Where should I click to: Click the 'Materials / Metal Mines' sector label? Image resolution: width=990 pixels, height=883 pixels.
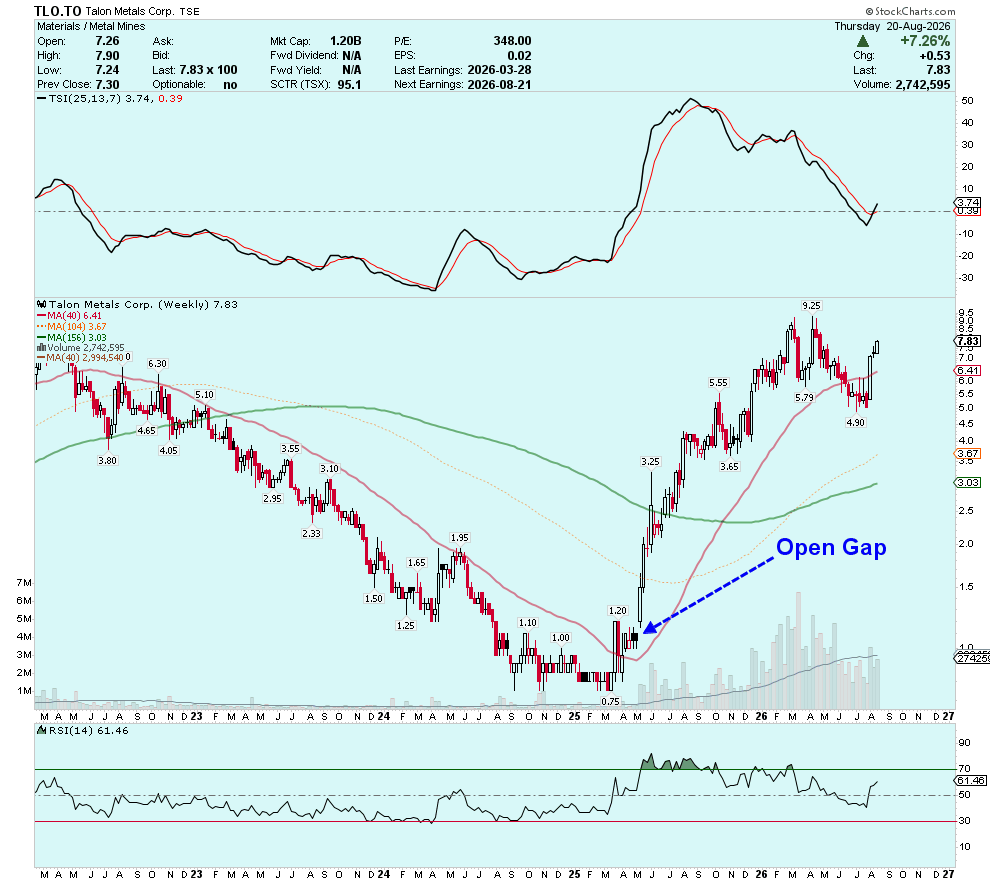pos(91,27)
